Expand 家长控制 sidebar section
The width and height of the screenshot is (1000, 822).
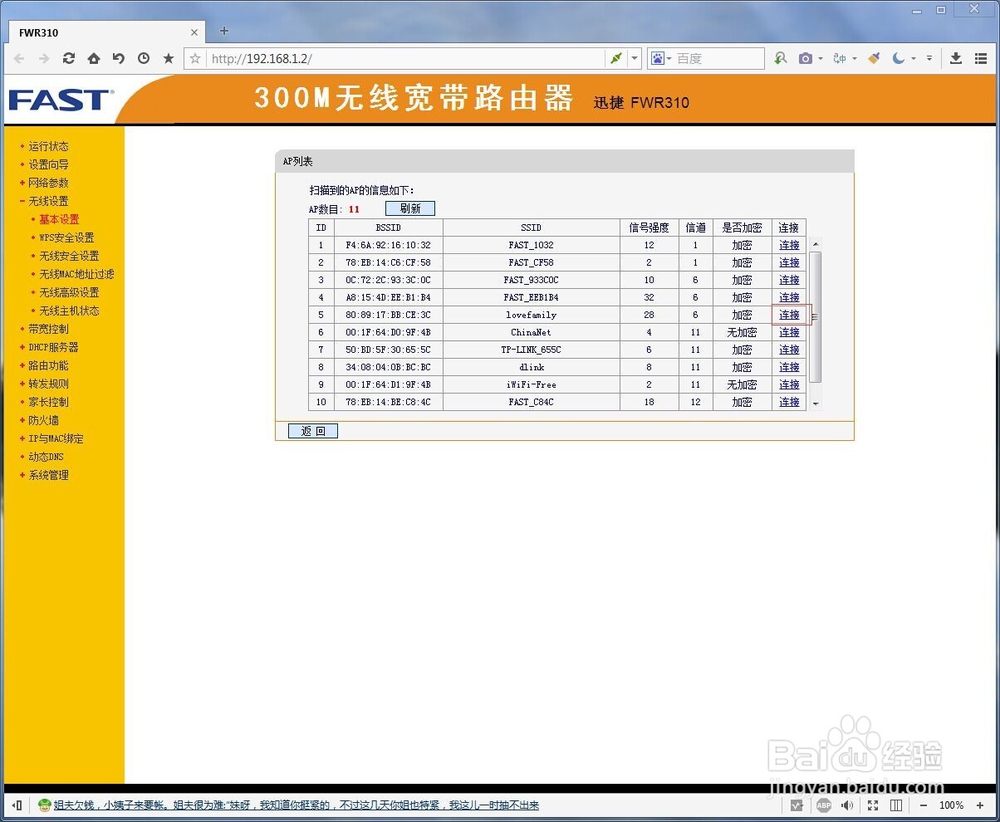pos(48,402)
